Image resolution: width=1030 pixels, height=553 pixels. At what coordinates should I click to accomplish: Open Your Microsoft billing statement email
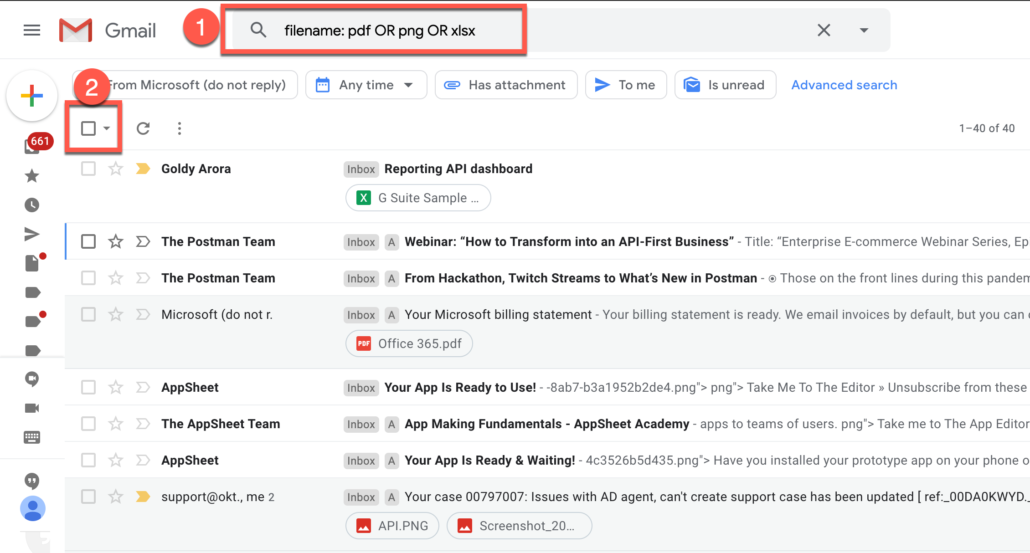tap(498, 315)
